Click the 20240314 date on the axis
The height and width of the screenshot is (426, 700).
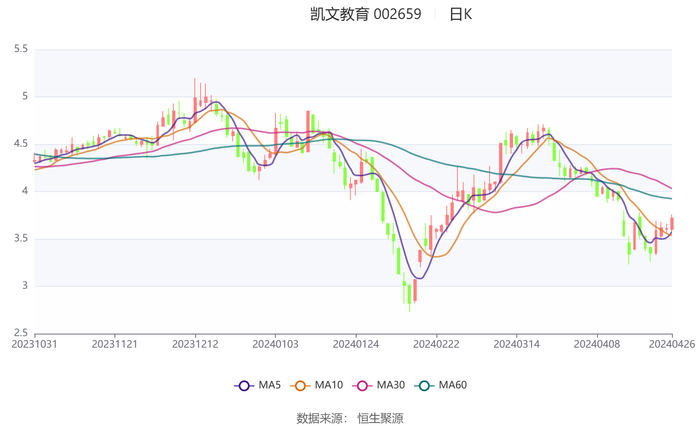[x=516, y=343]
